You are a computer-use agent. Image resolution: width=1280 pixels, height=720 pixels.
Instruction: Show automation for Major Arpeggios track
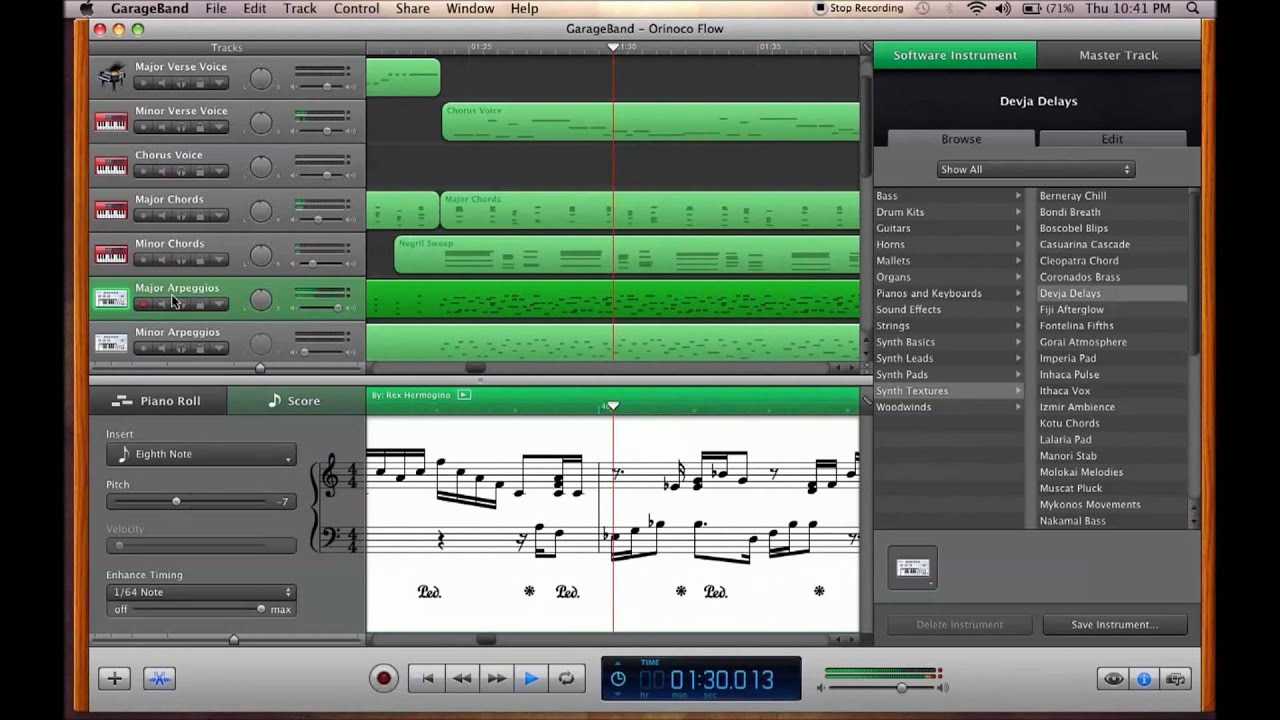219,303
